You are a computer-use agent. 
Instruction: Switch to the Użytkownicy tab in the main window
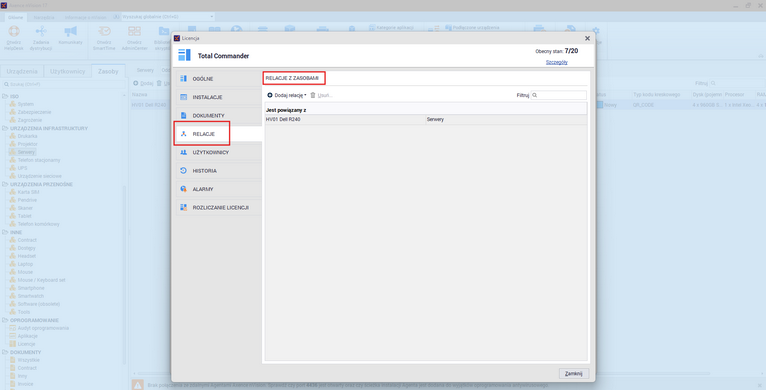point(67,71)
